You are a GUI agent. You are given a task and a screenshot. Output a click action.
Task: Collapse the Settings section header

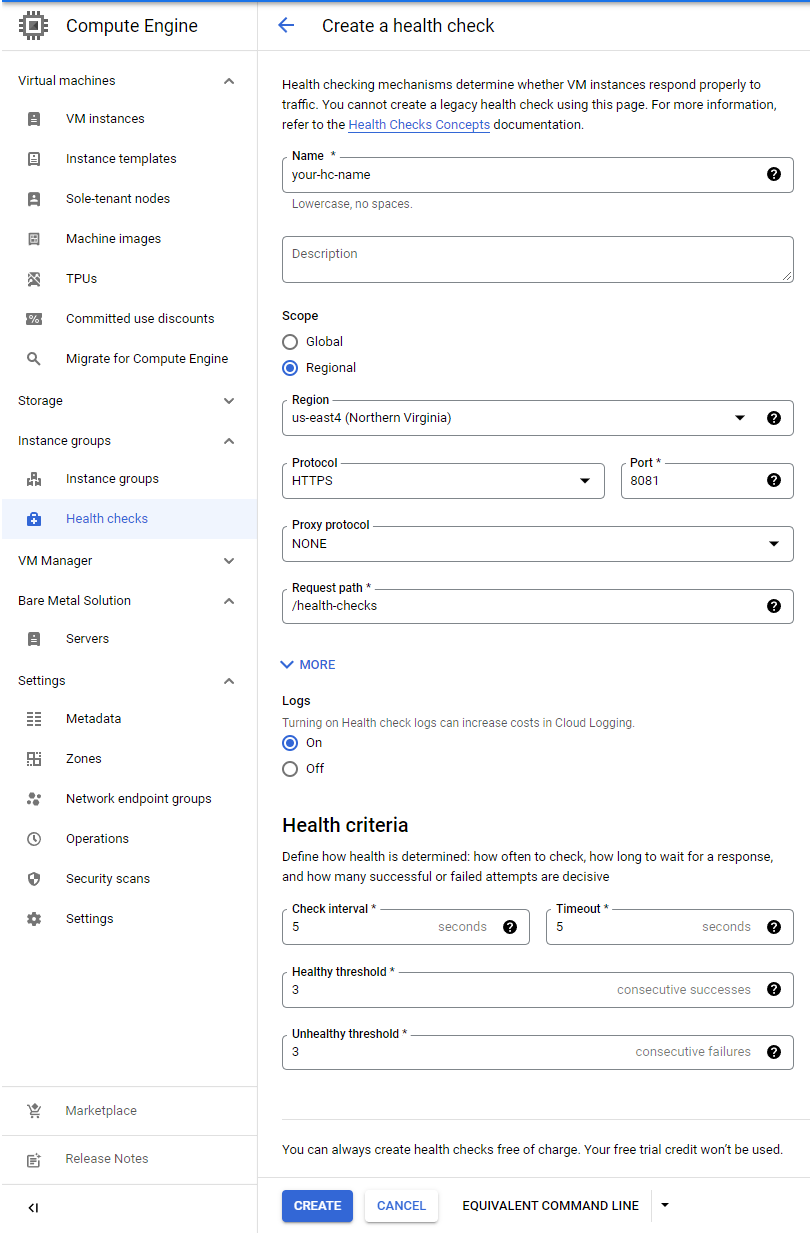[229, 681]
